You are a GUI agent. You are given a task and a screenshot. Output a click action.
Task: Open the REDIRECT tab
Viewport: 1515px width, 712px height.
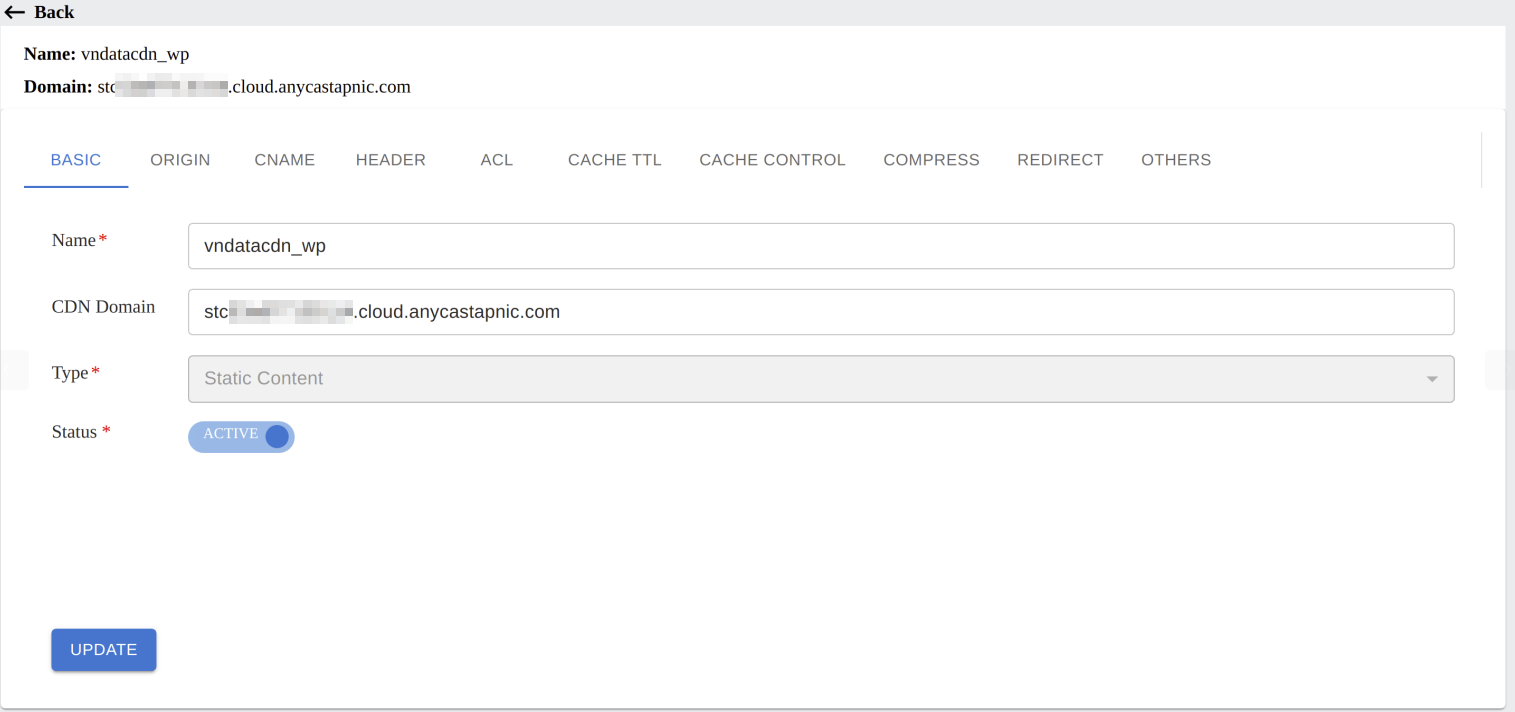coord(1060,160)
